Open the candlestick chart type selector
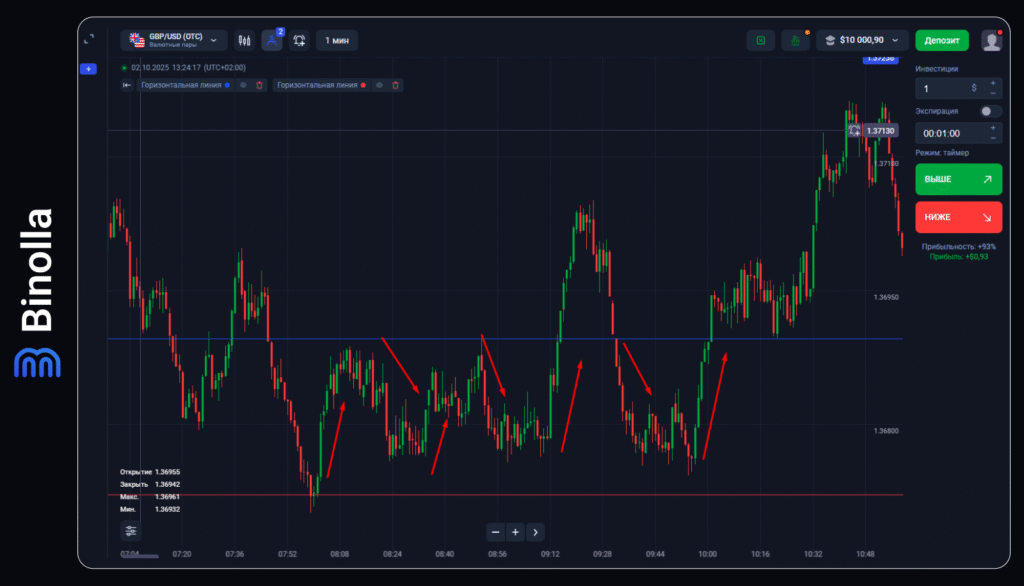1024x586 pixels. pos(245,41)
